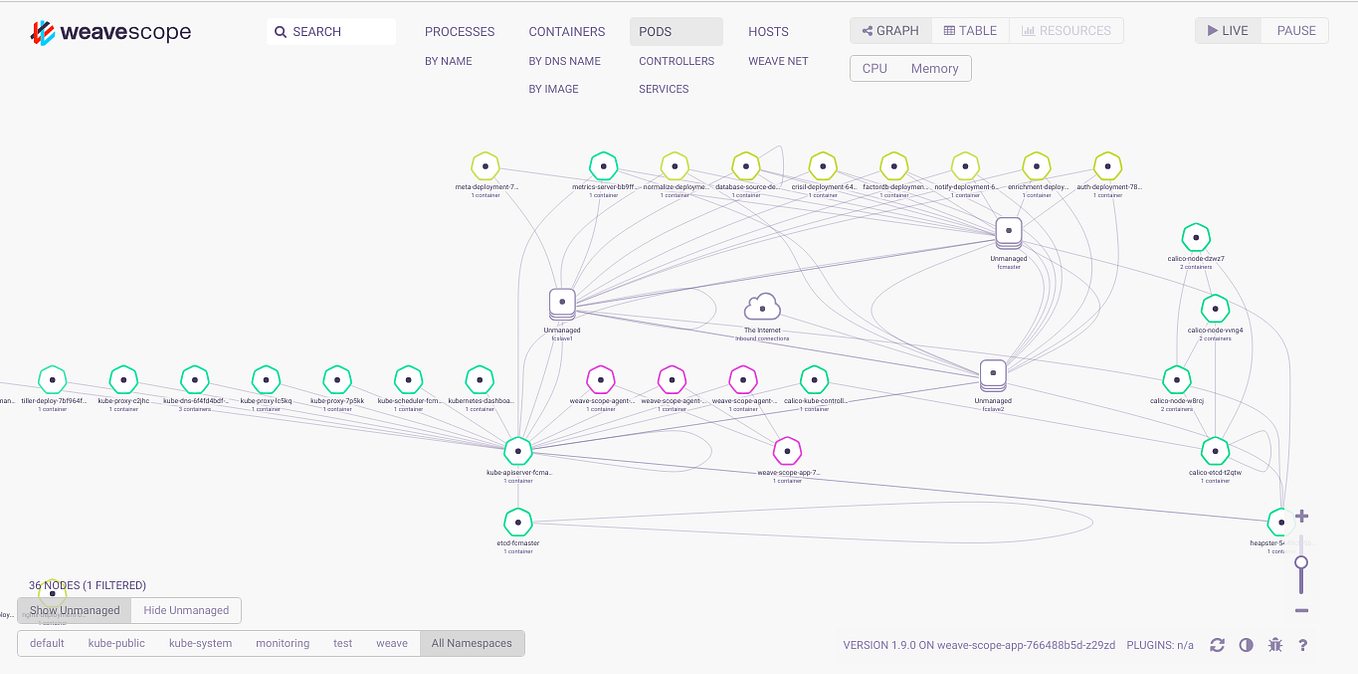Select the kube-proxy-c2jhc pod node
The width and height of the screenshot is (1358, 674).
[123, 380]
